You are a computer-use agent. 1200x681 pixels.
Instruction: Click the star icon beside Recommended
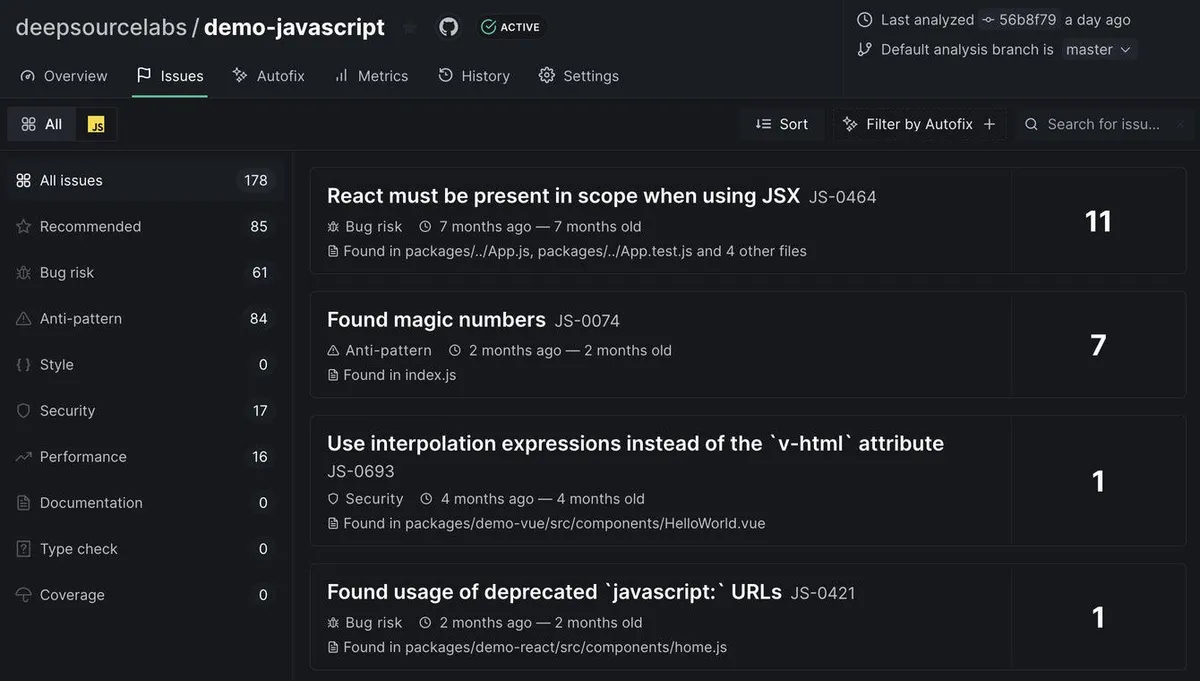[24, 226]
